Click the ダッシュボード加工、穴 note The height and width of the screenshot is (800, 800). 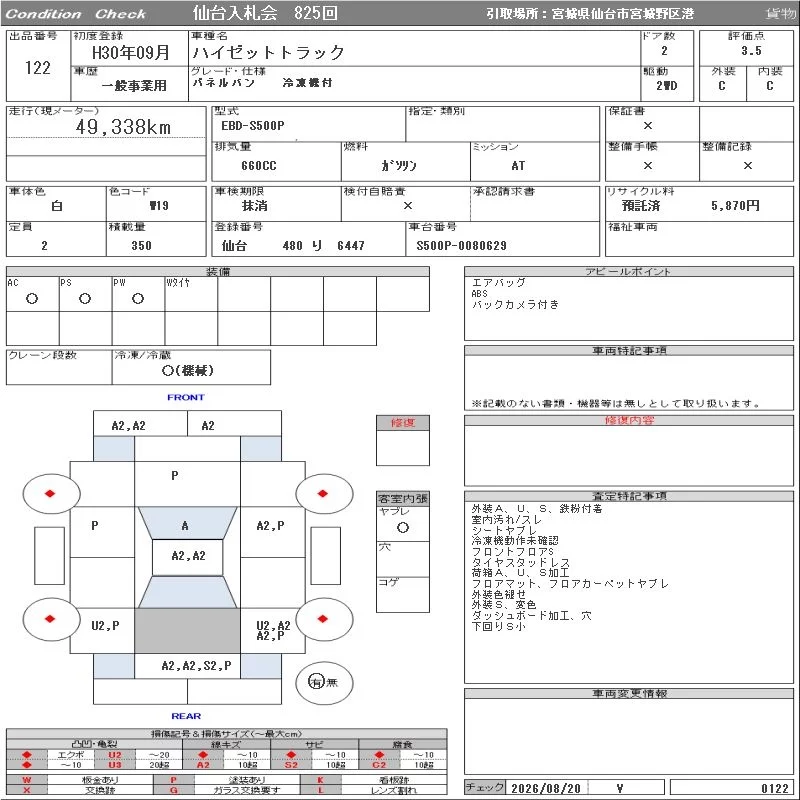(532, 615)
